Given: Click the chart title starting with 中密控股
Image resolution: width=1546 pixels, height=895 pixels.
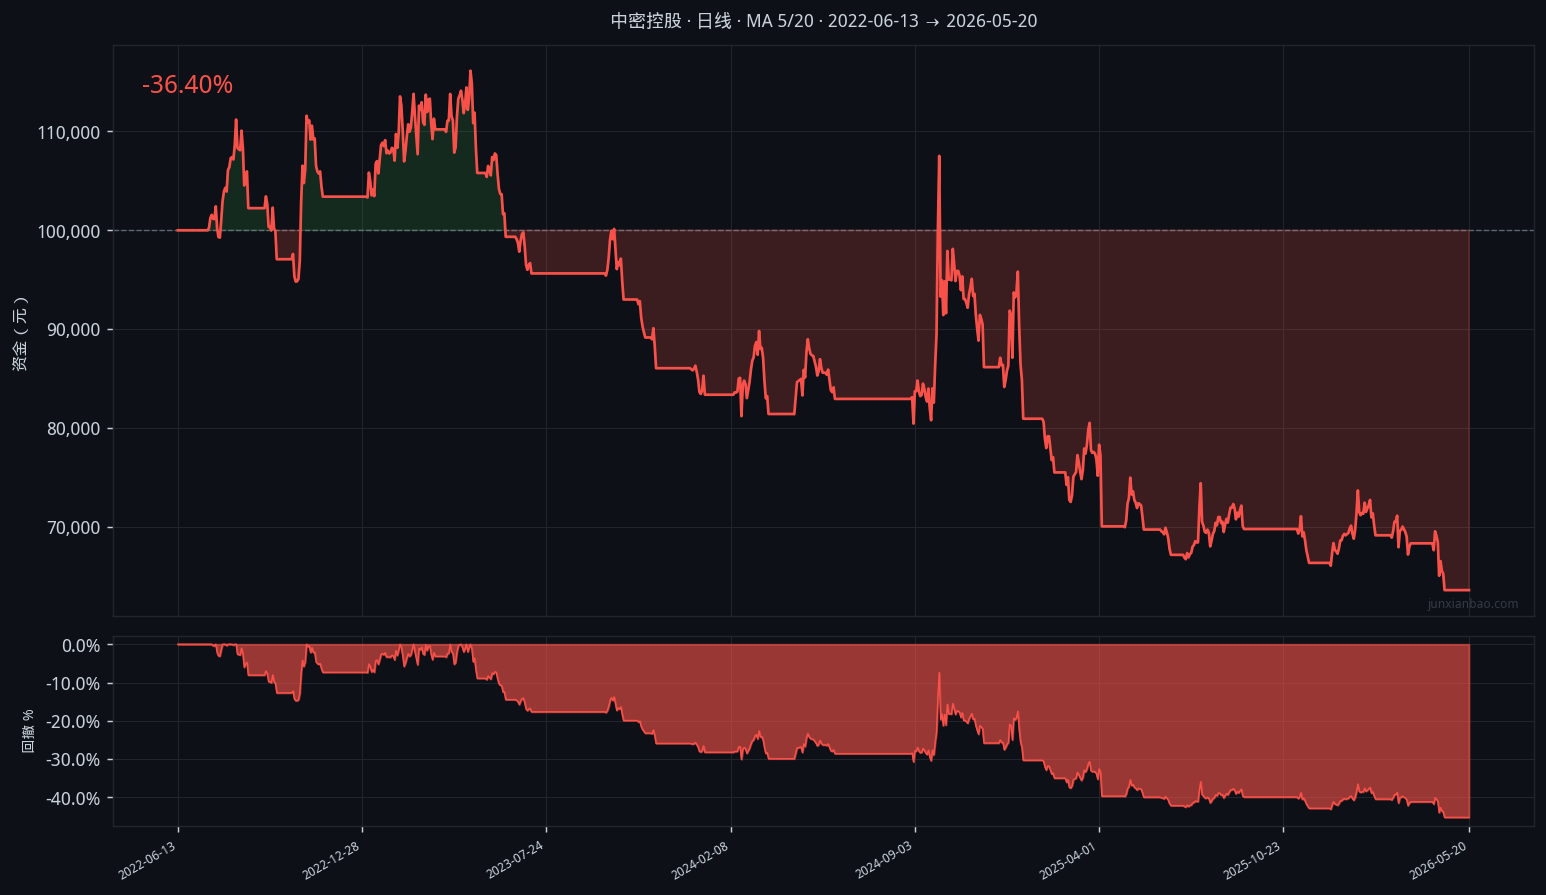Looking at the screenshot, I should coord(824,21).
